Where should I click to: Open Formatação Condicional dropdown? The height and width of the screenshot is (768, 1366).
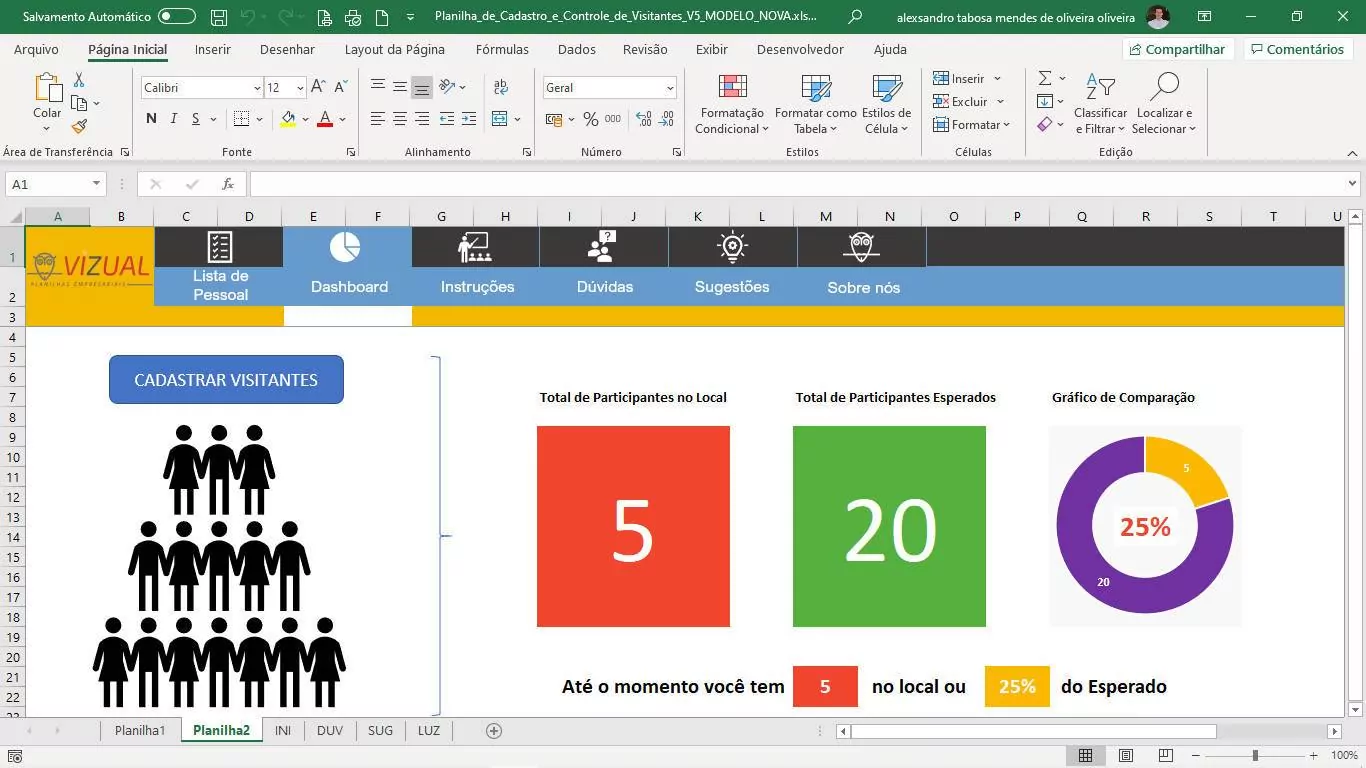click(x=732, y=104)
